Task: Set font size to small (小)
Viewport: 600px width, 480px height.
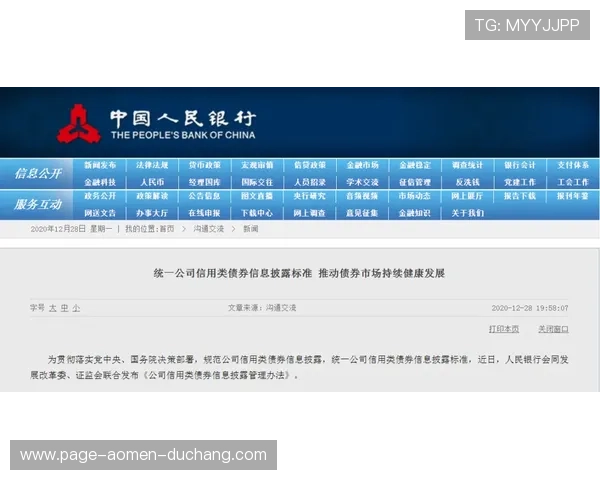Action: 76,308
